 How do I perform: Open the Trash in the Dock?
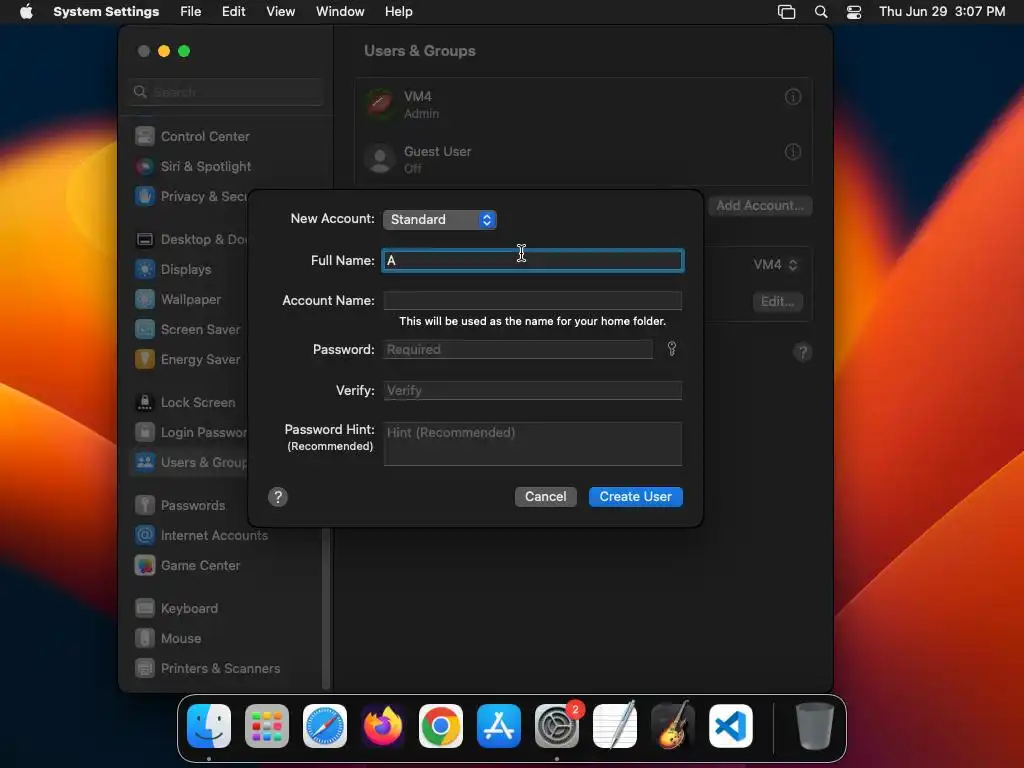pyautogui.click(x=814, y=726)
